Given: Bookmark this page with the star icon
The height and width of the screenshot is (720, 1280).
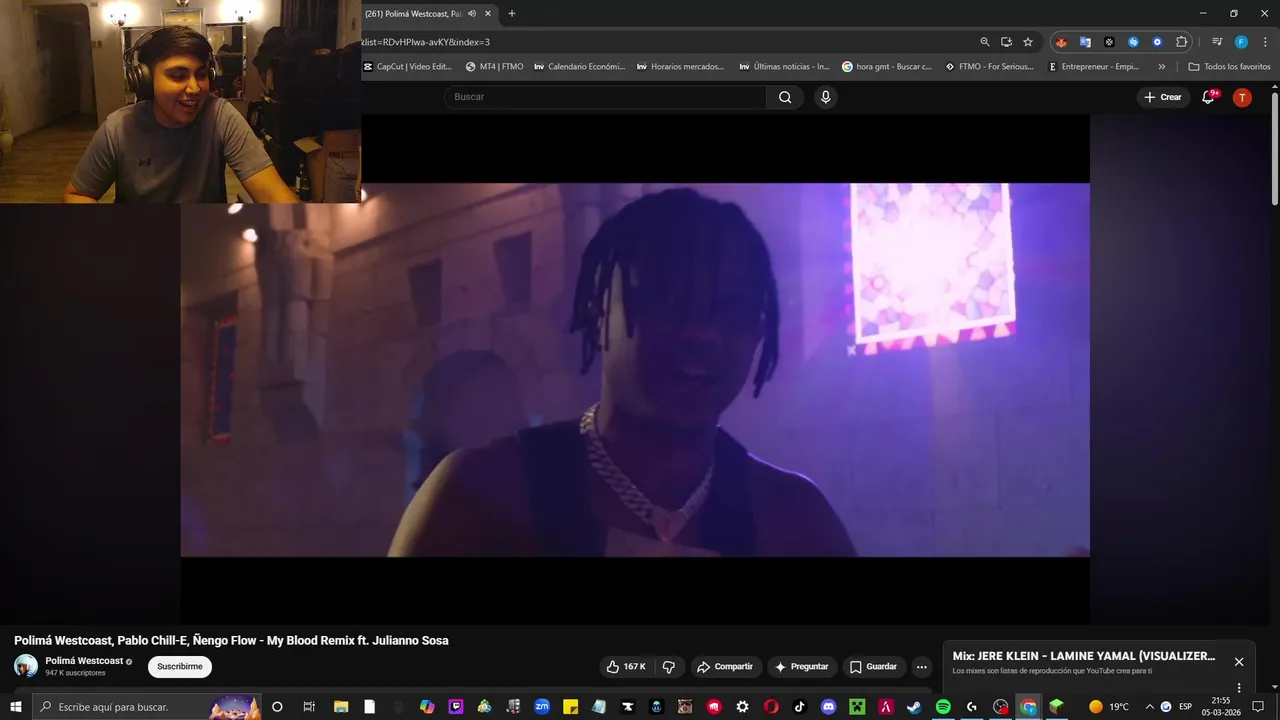Looking at the screenshot, I should 1027,42.
